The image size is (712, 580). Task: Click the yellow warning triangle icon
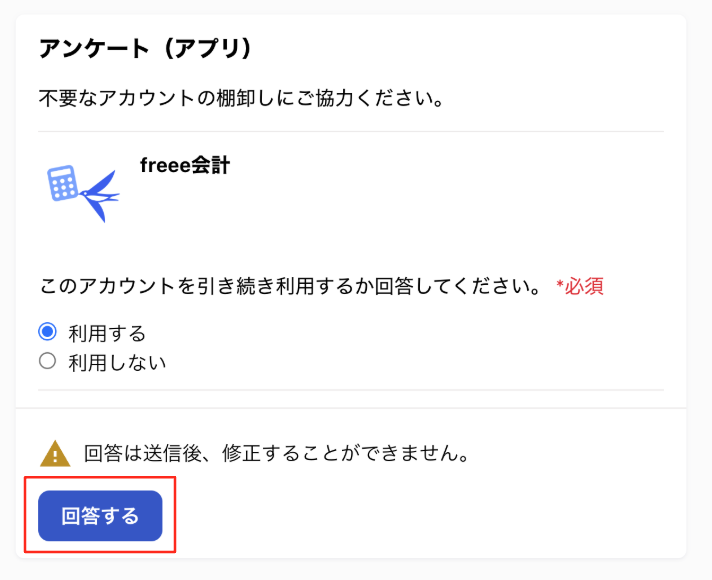click(x=55, y=453)
